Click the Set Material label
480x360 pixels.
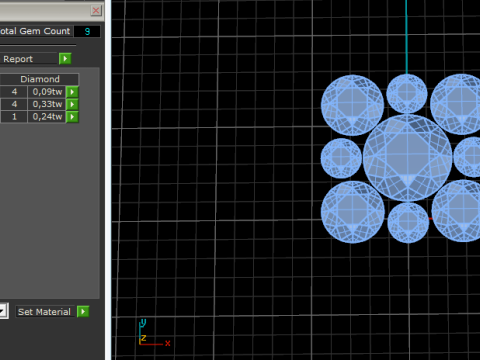(44, 312)
